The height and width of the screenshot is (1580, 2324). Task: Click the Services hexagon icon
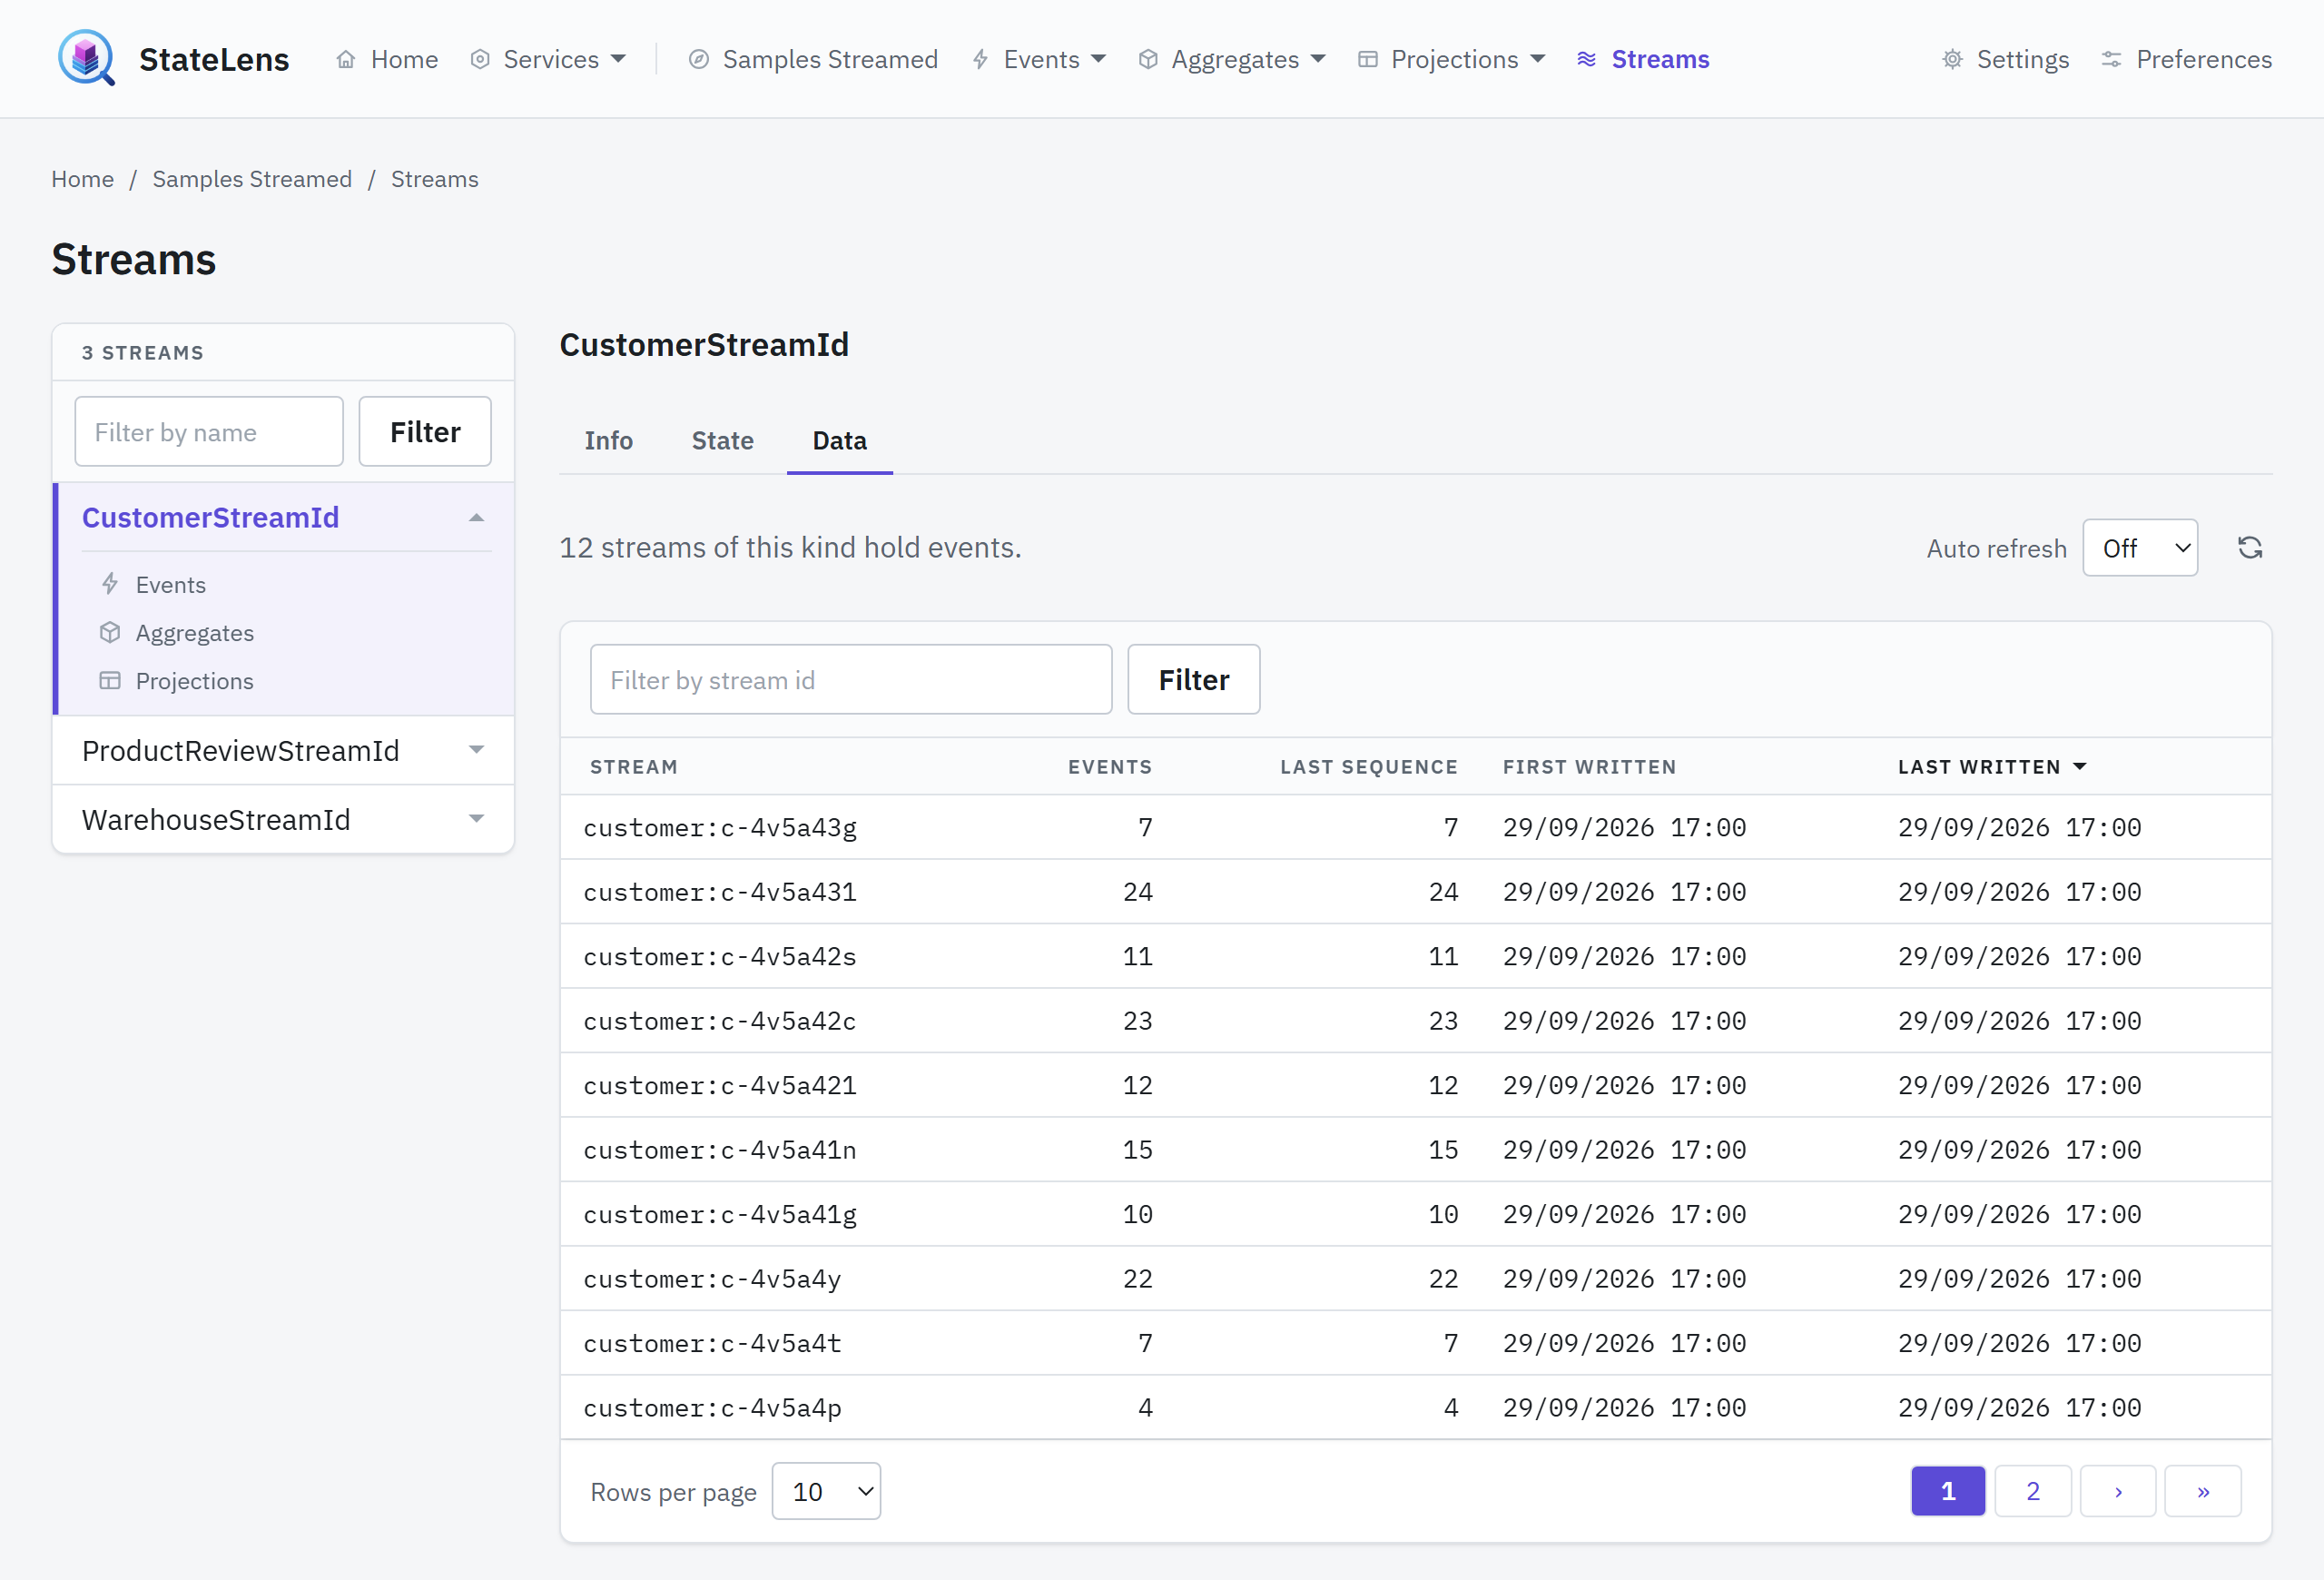tap(480, 59)
